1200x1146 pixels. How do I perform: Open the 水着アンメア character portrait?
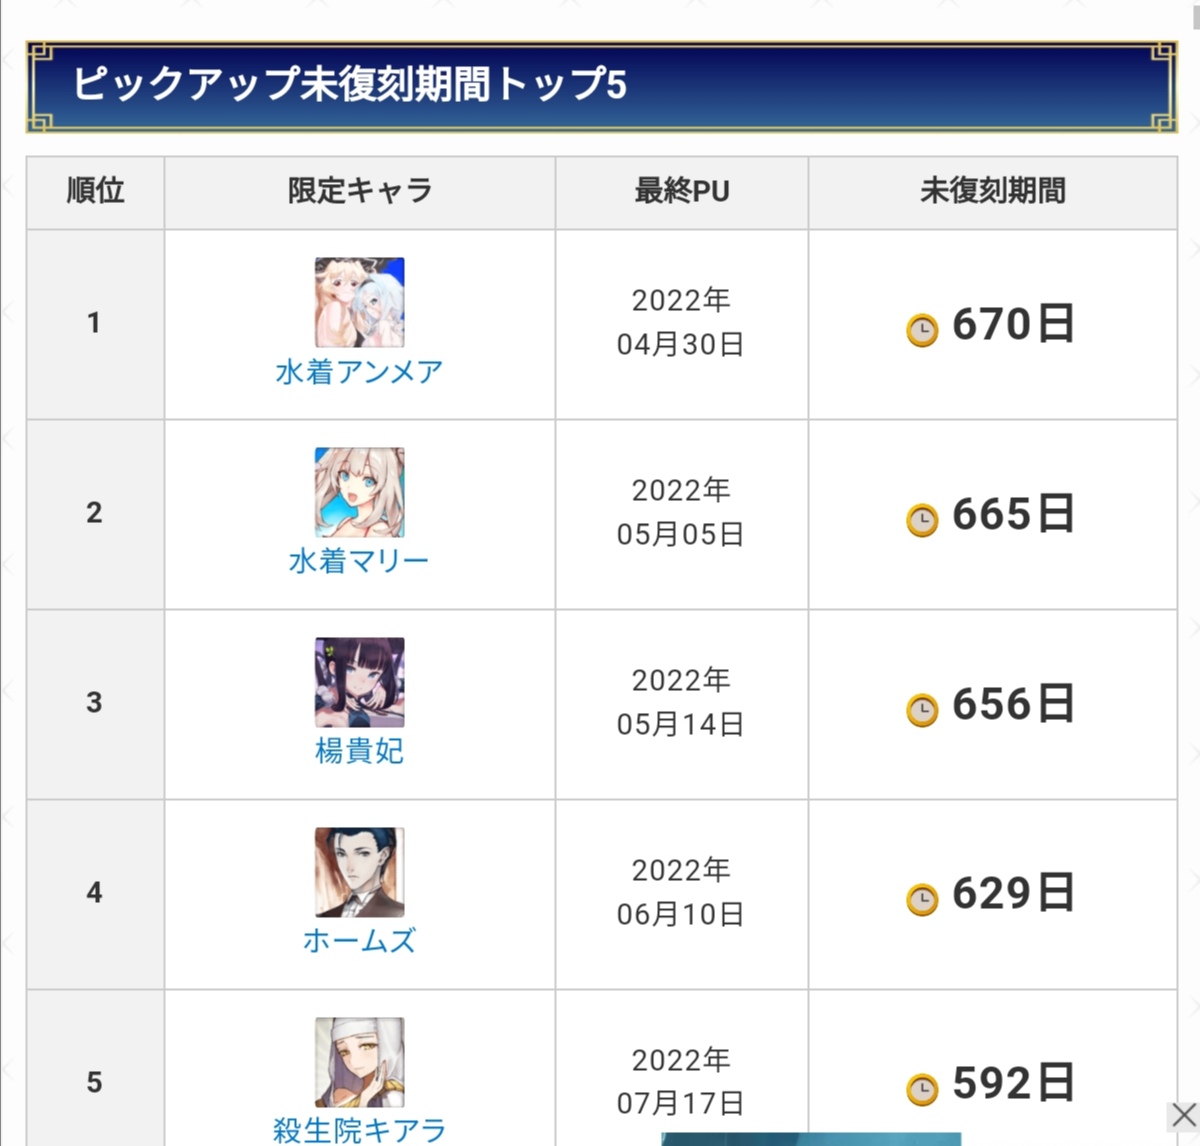click(x=360, y=302)
